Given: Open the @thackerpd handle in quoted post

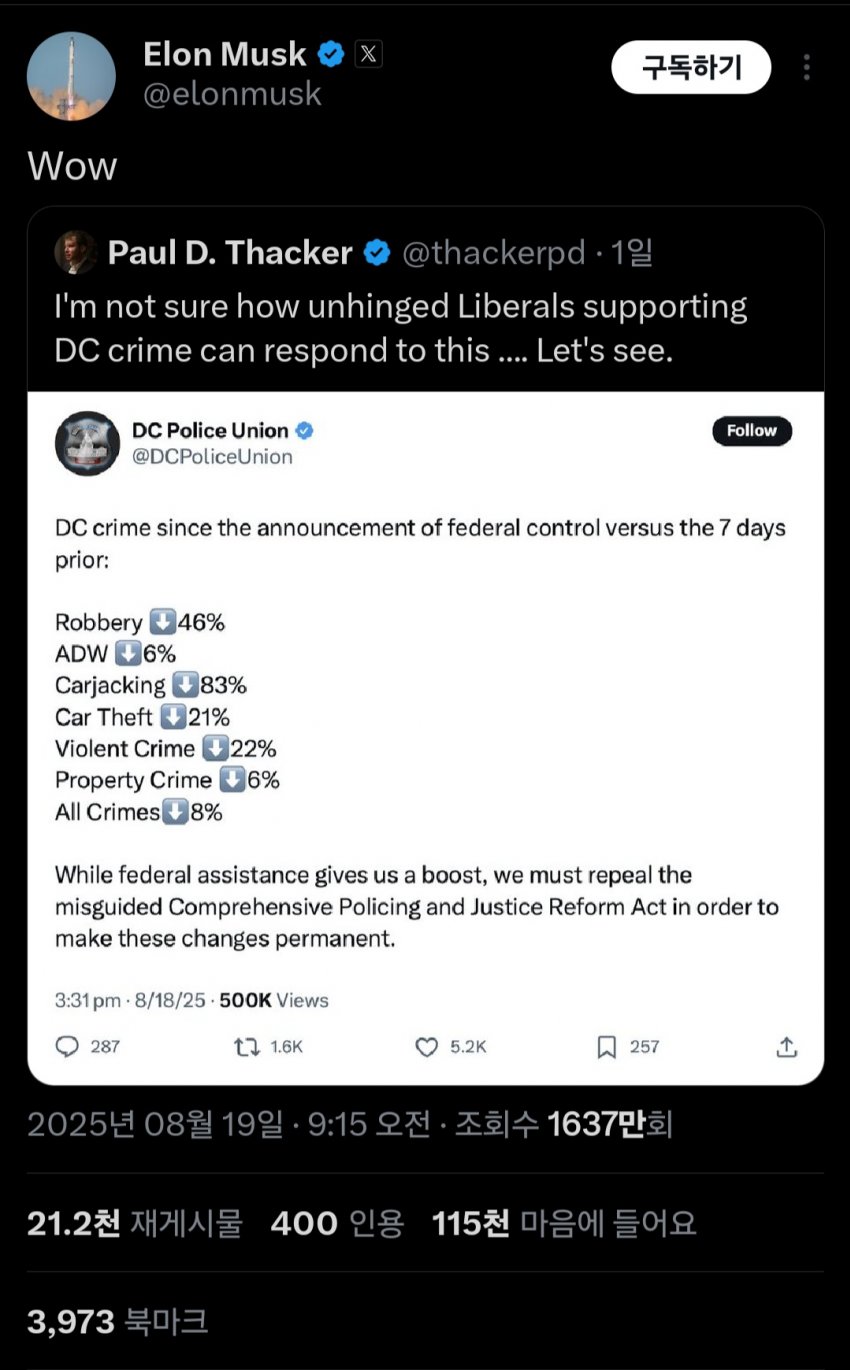Looking at the screenshot, I should click(x=493, y=253).
